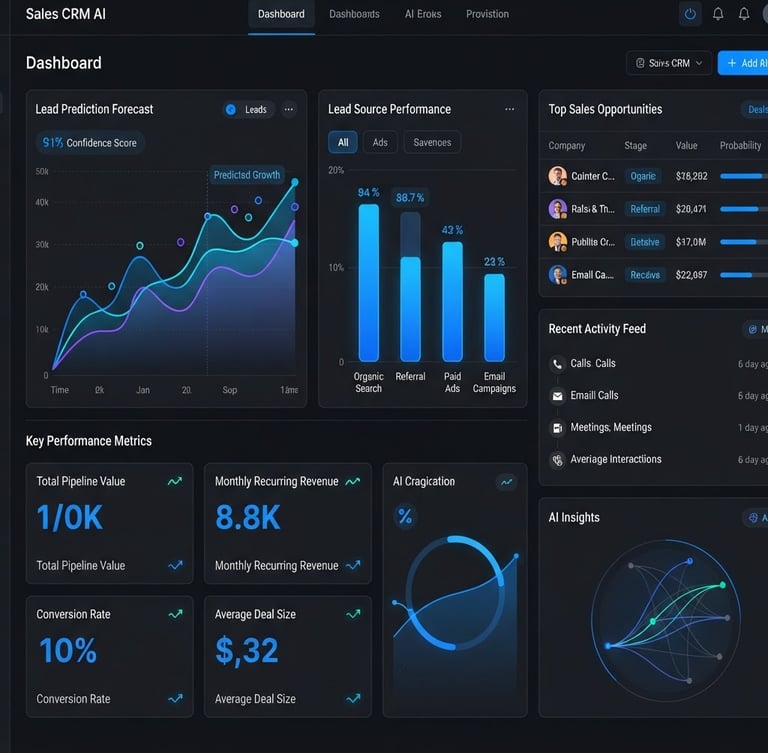Click the lower Total Pipeline Value blue trend icon
Screen dimensions: 768x753
point(175,565)
